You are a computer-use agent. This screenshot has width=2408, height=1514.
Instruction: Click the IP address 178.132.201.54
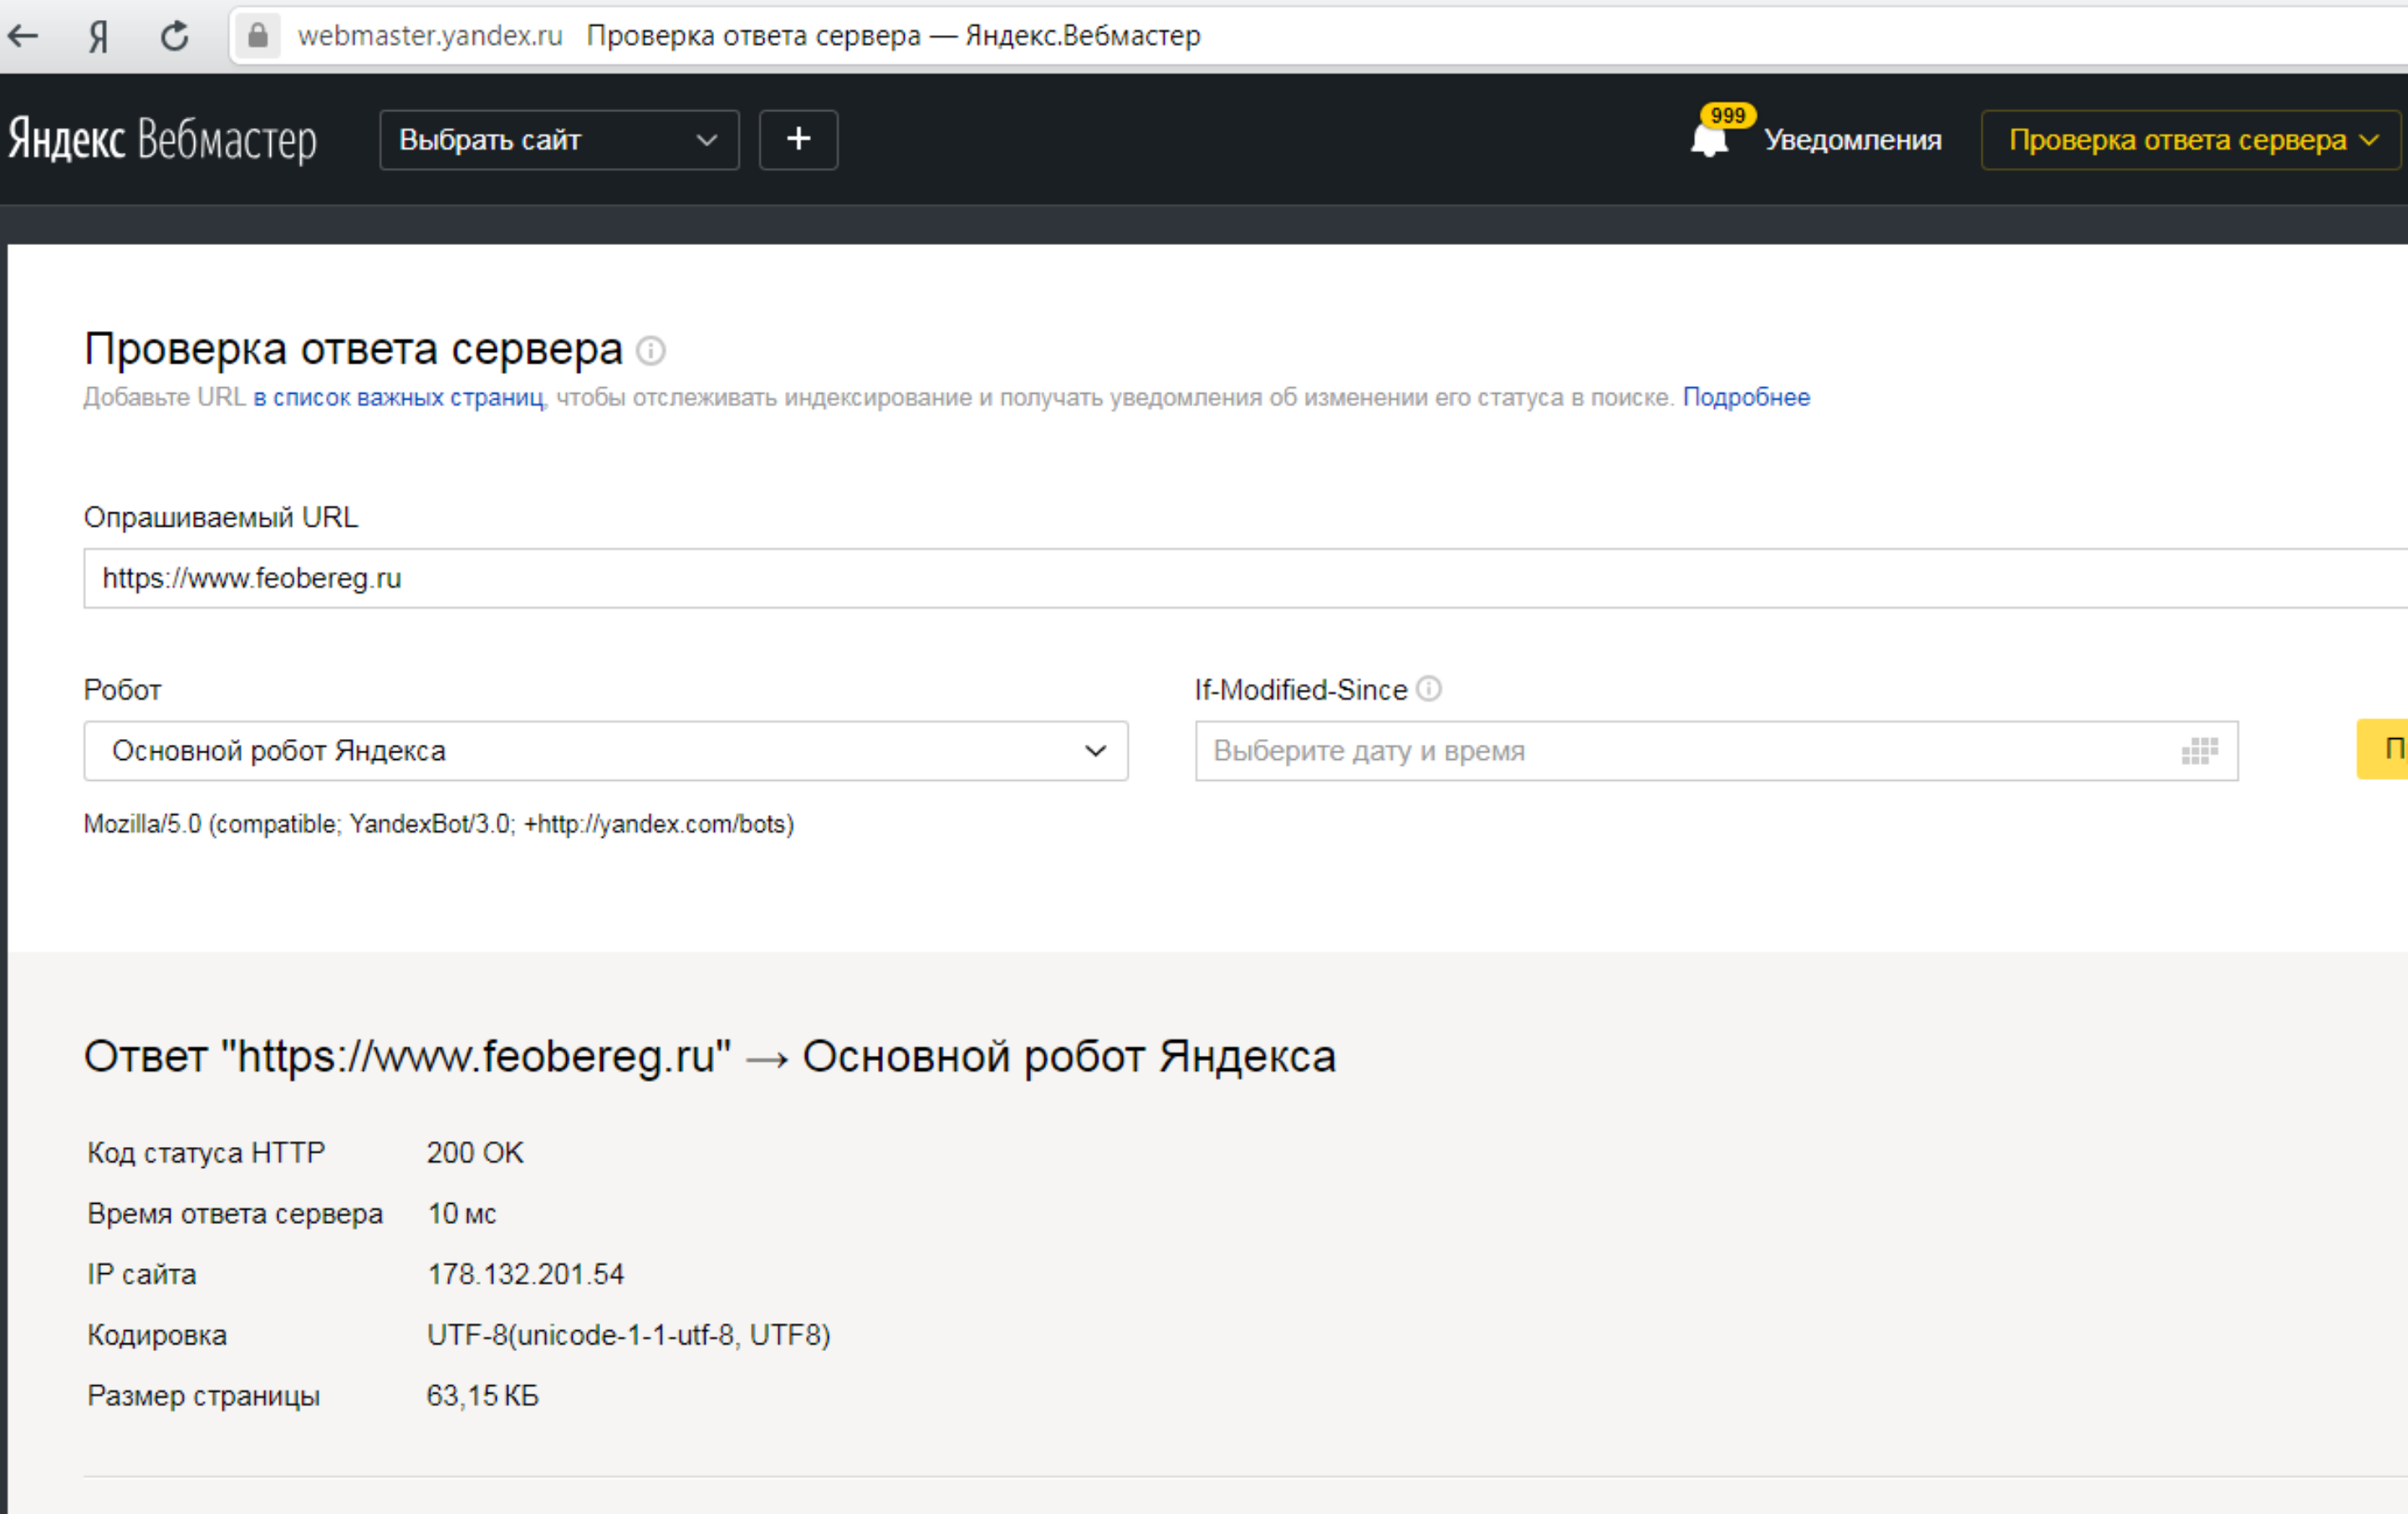pos(526,1275)
